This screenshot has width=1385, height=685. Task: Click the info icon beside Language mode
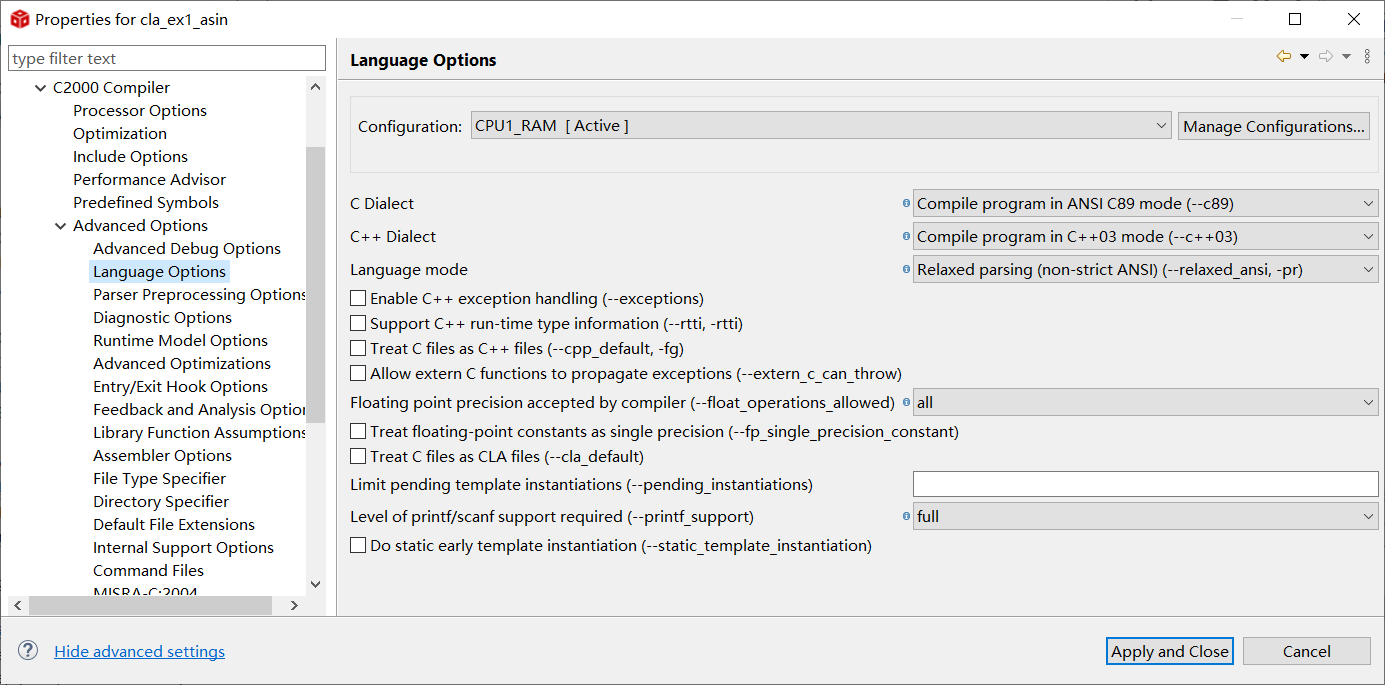tap(906, 269)
